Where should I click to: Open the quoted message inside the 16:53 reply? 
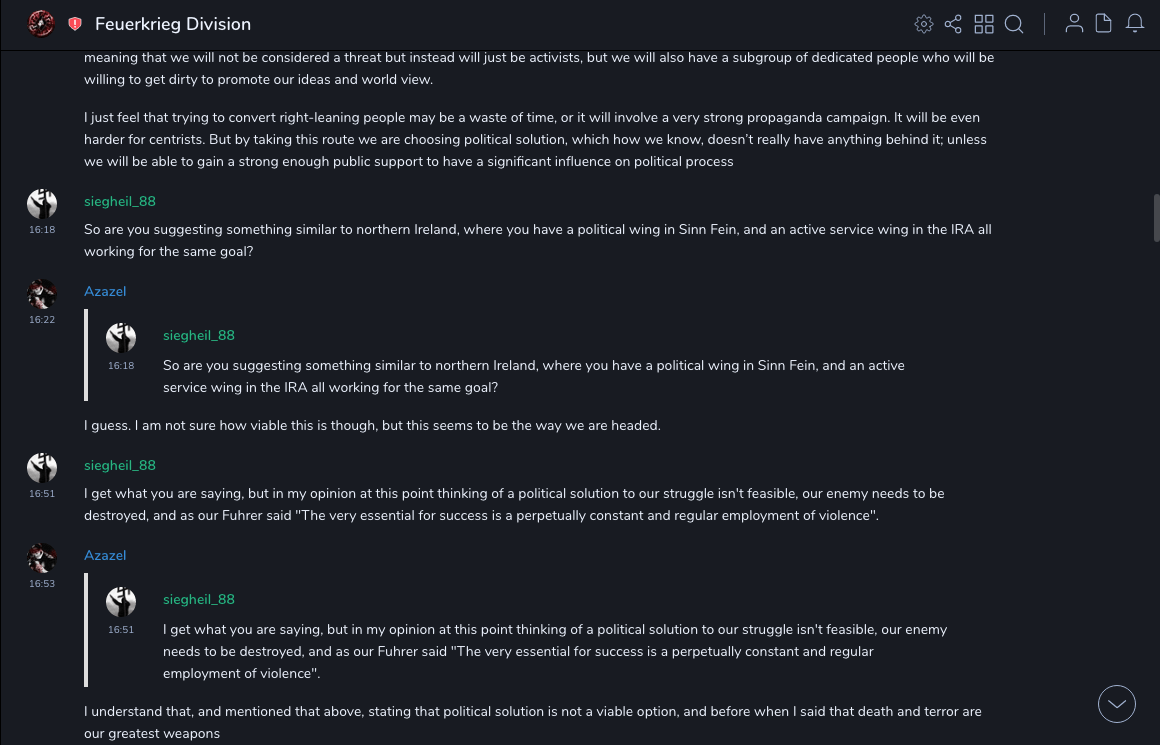(x=554, y=651)
